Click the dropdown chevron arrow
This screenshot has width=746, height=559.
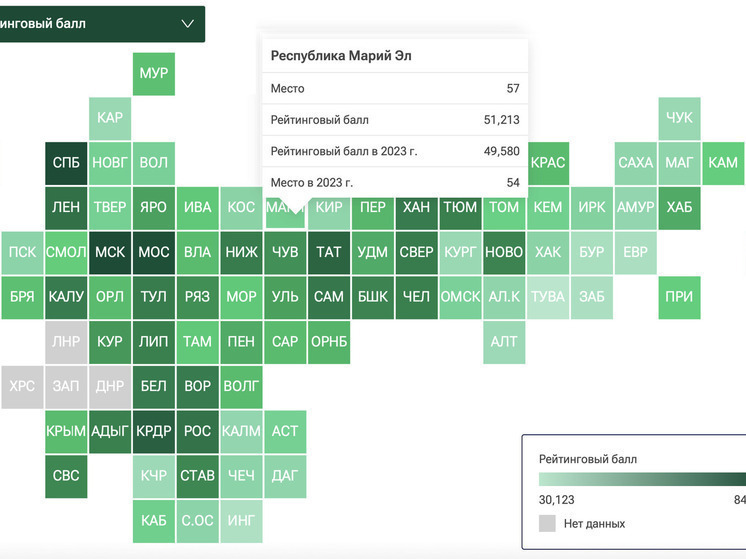pos(188,24)
